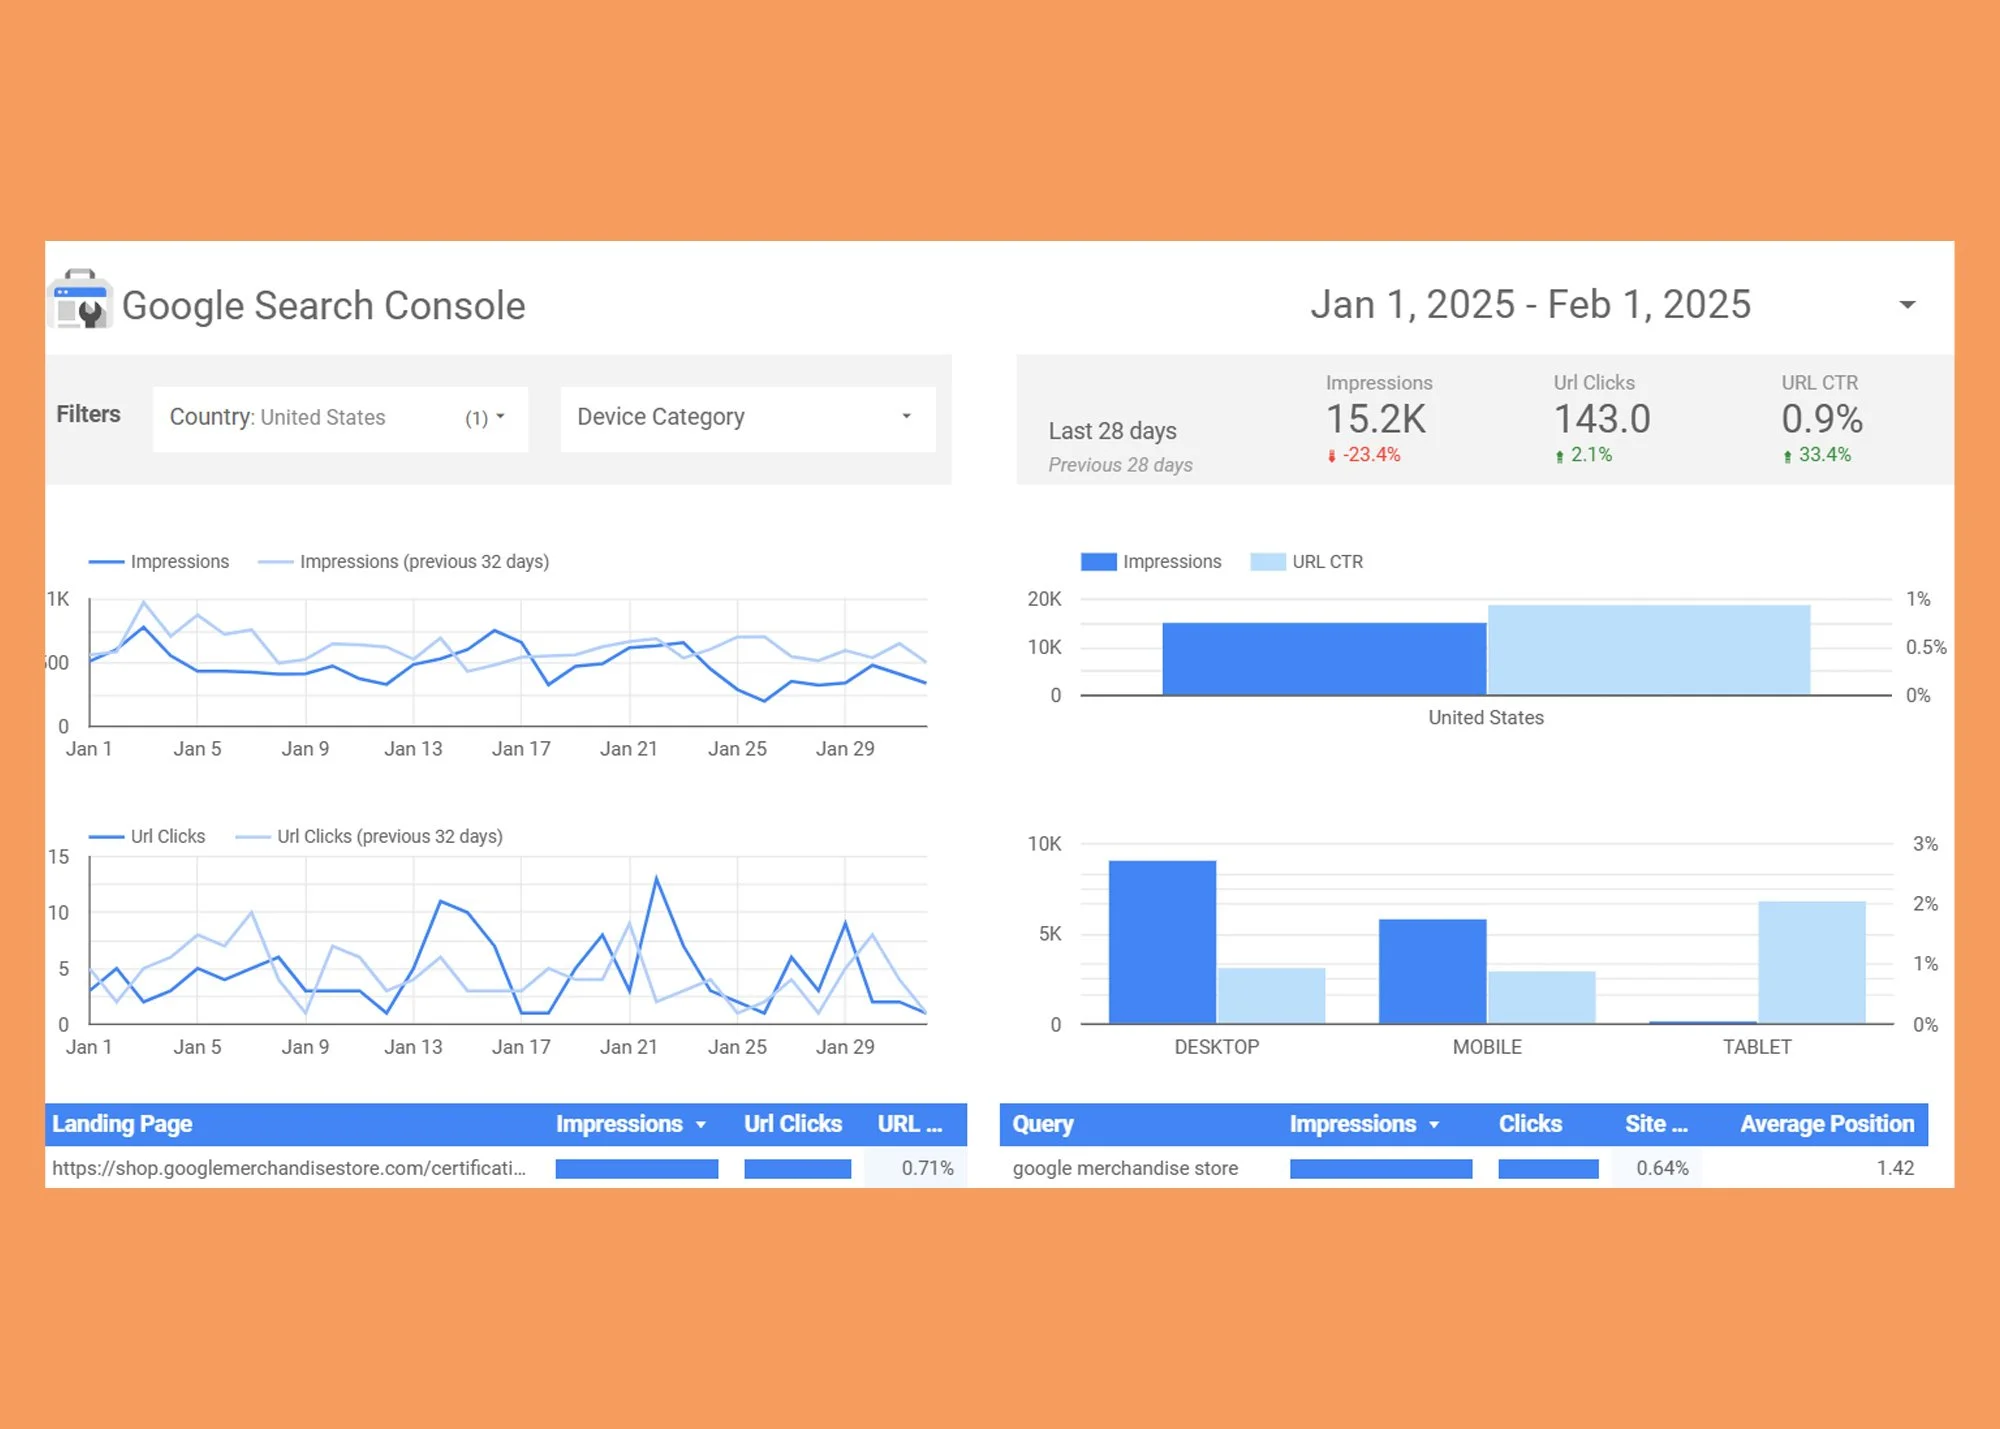
Task: Click the truncated URL ... column header
Action: coord(910,1124)
